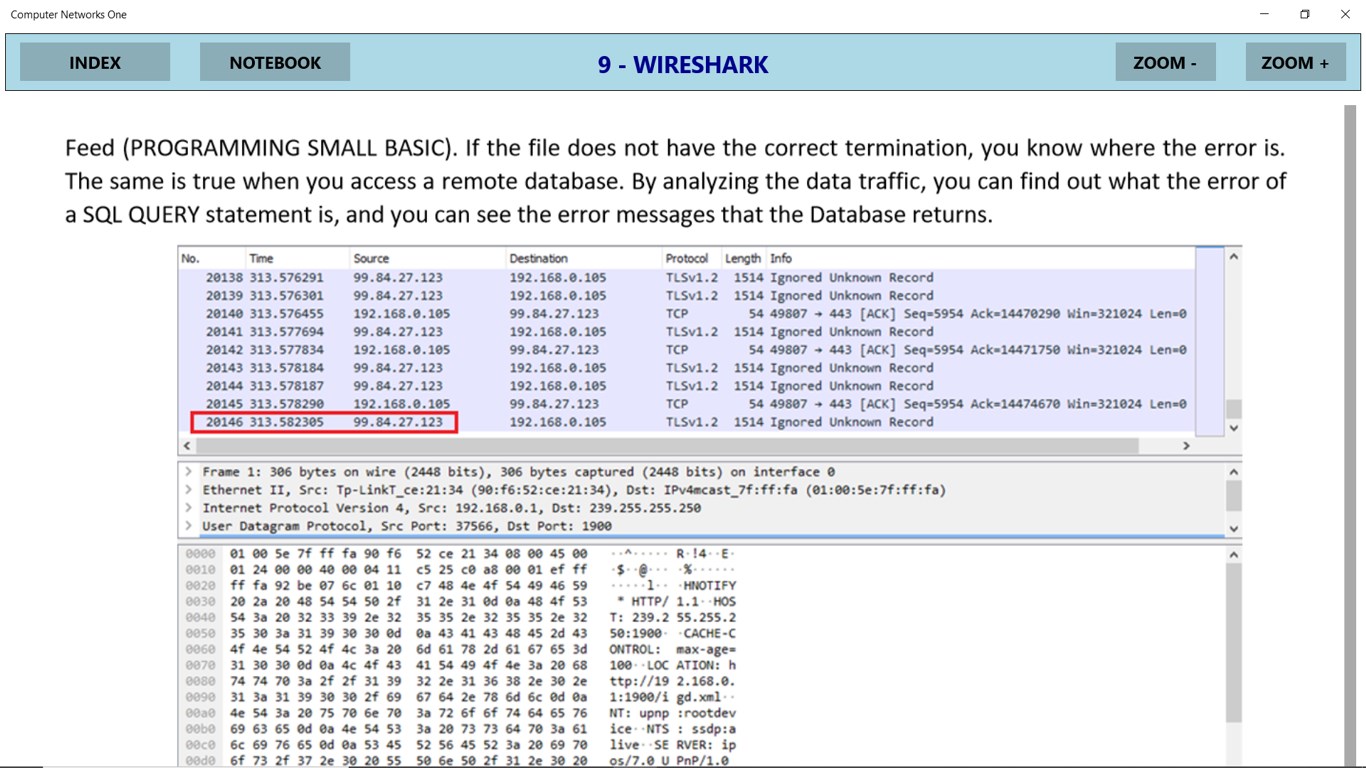Click hex offset 0000 line
This screenshot has height=768, width=1366.
pos(460,554)
